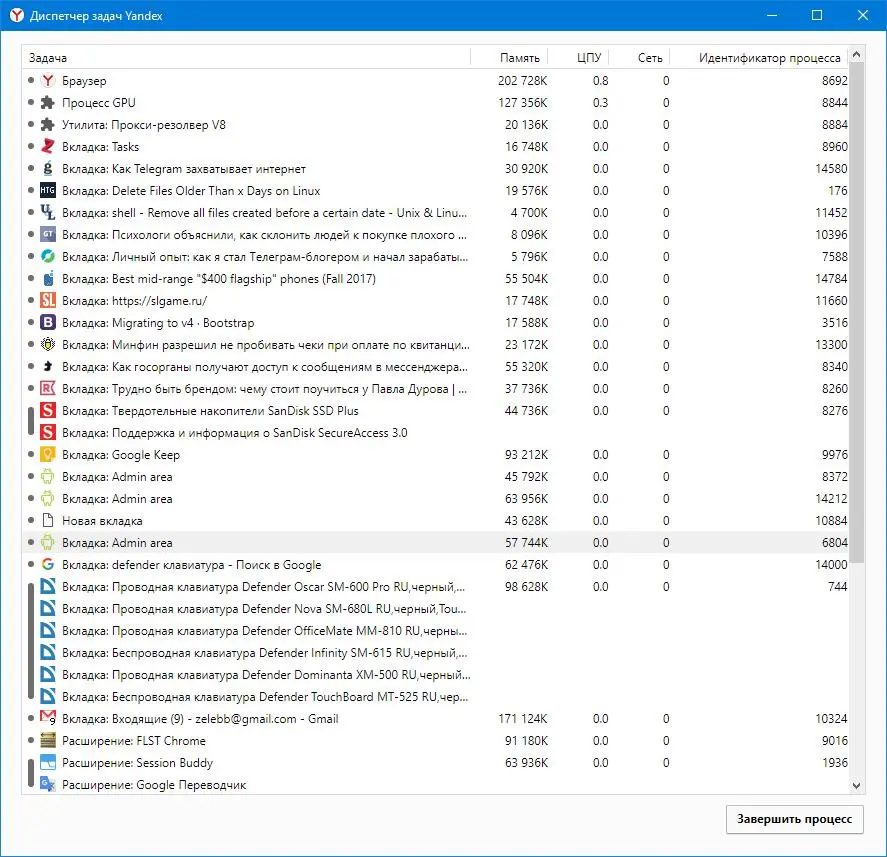Click the favicon of Defender Oscar SM-600 row
Image resolution: width=887 pixels, height=857 pixels.
(x=48, y=587)
